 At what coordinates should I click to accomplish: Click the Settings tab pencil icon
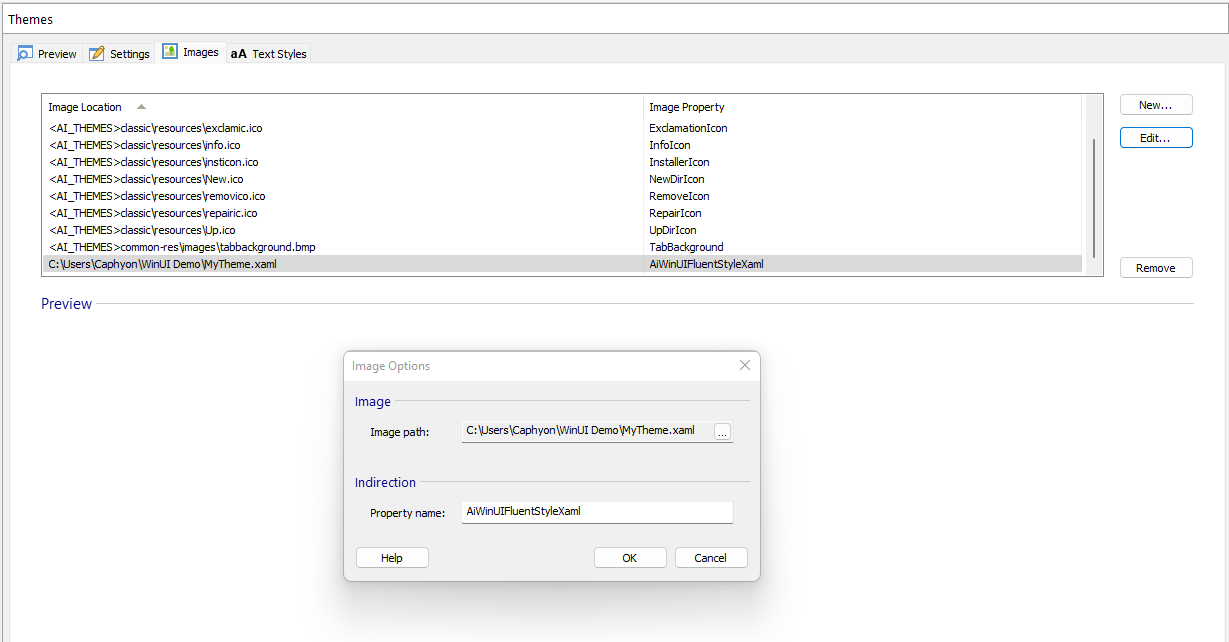(97, 53)
